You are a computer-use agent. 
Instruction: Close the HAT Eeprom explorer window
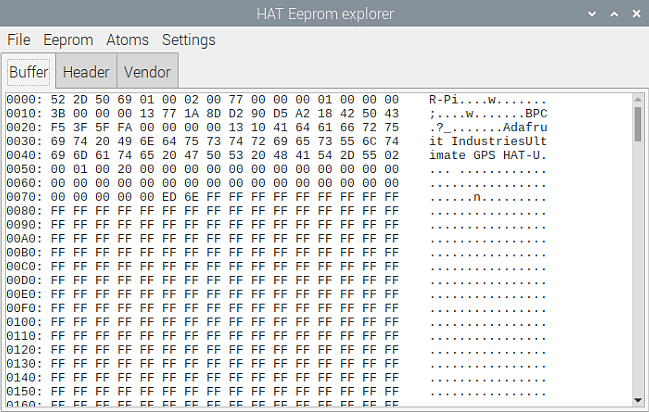point(637,14)
